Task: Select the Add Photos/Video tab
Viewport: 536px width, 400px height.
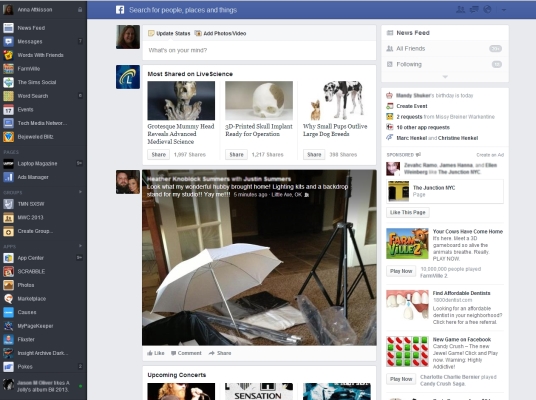Action: click(x=220, y=33)
